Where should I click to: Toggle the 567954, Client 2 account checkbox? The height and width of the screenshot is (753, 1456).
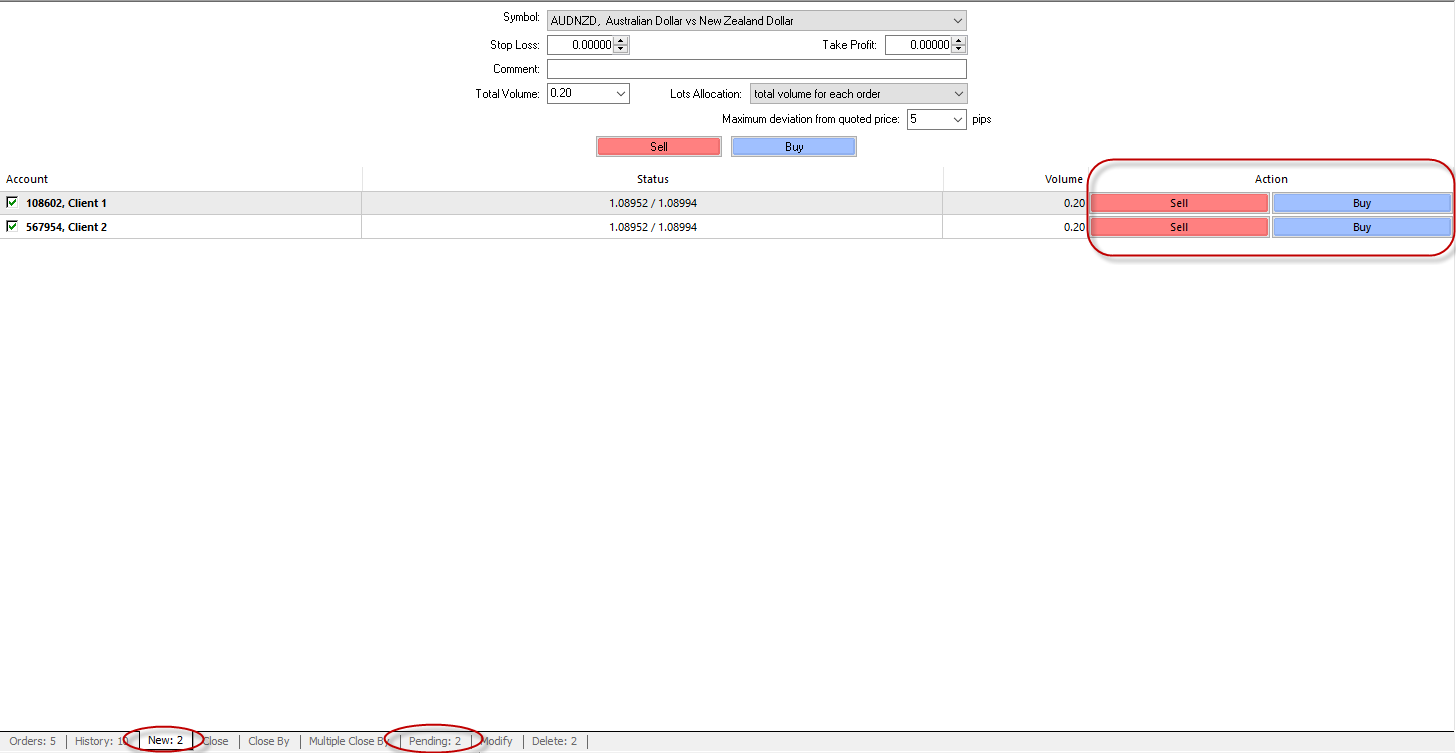point(12,226)
